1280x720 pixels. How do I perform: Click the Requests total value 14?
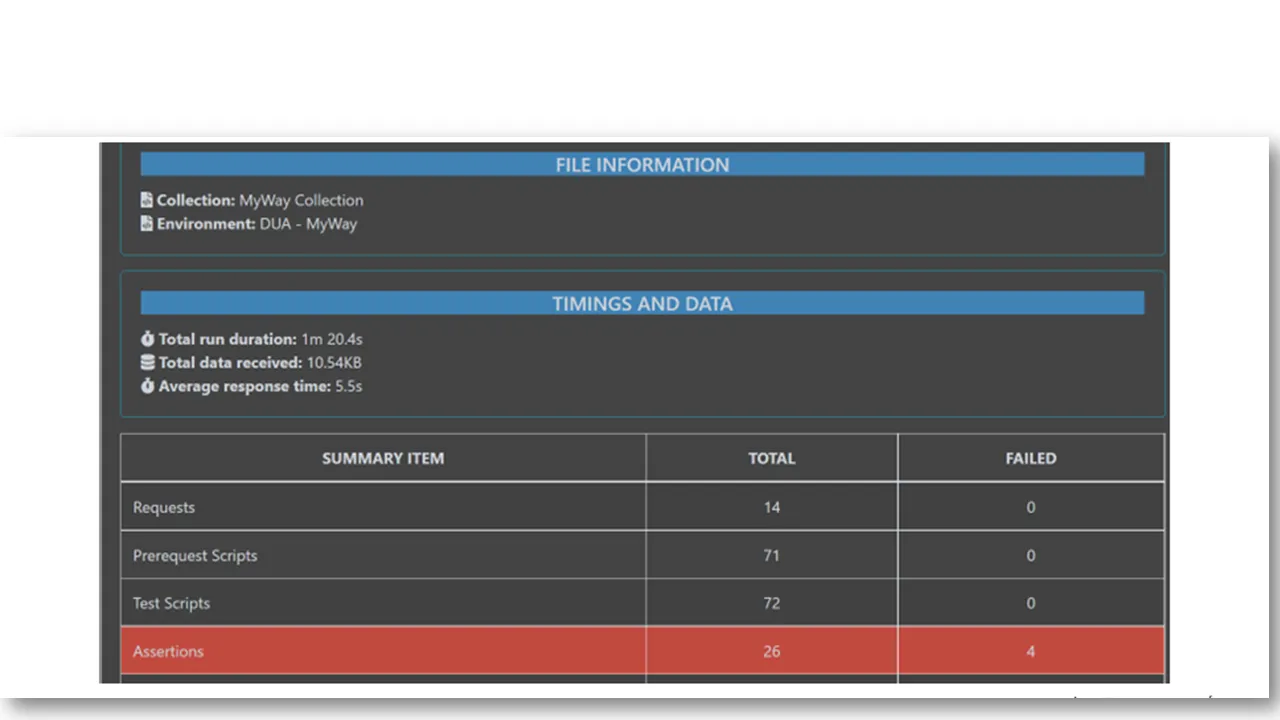coord(771,507)
